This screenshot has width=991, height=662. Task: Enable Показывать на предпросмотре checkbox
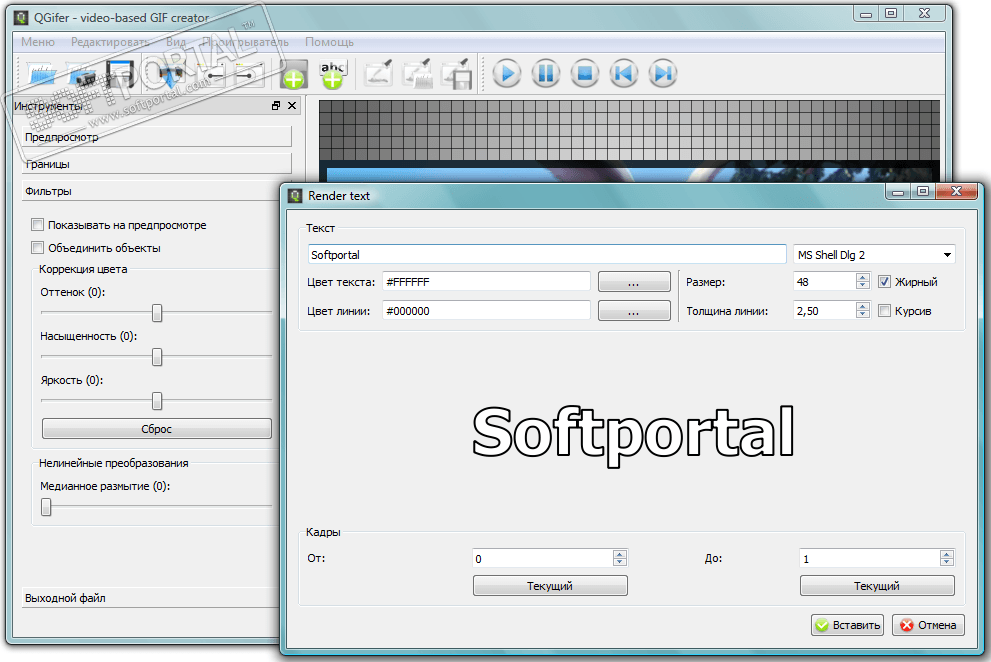coord(37,224)
